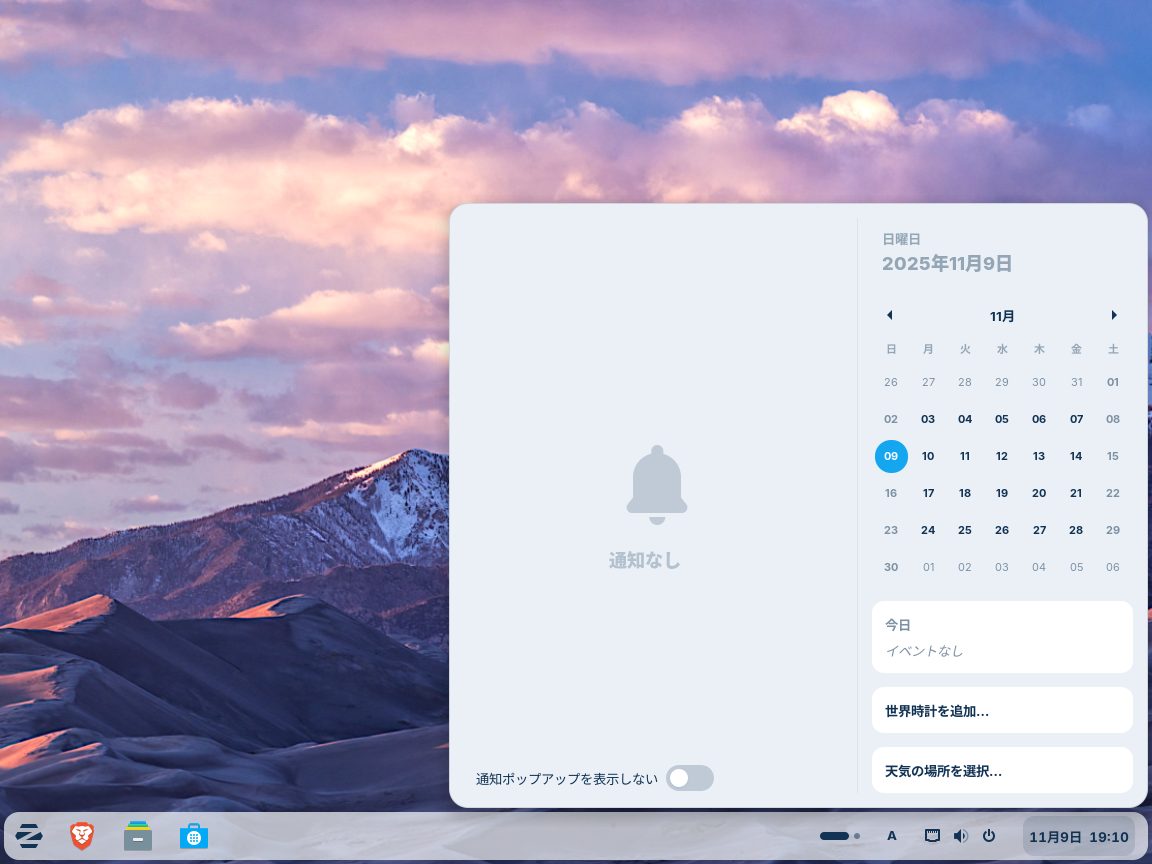This screenshot has height=864, width=1152.
Task: Click the power icon in the tray
Action: coord(989,836)
